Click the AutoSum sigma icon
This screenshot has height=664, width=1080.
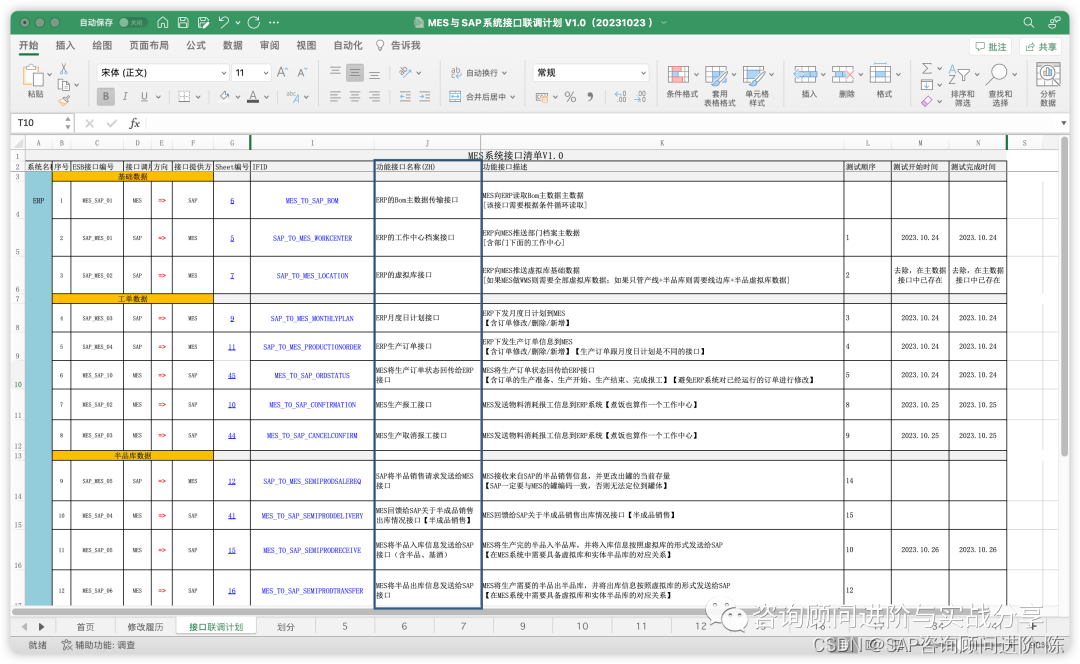tap(927, 68)
